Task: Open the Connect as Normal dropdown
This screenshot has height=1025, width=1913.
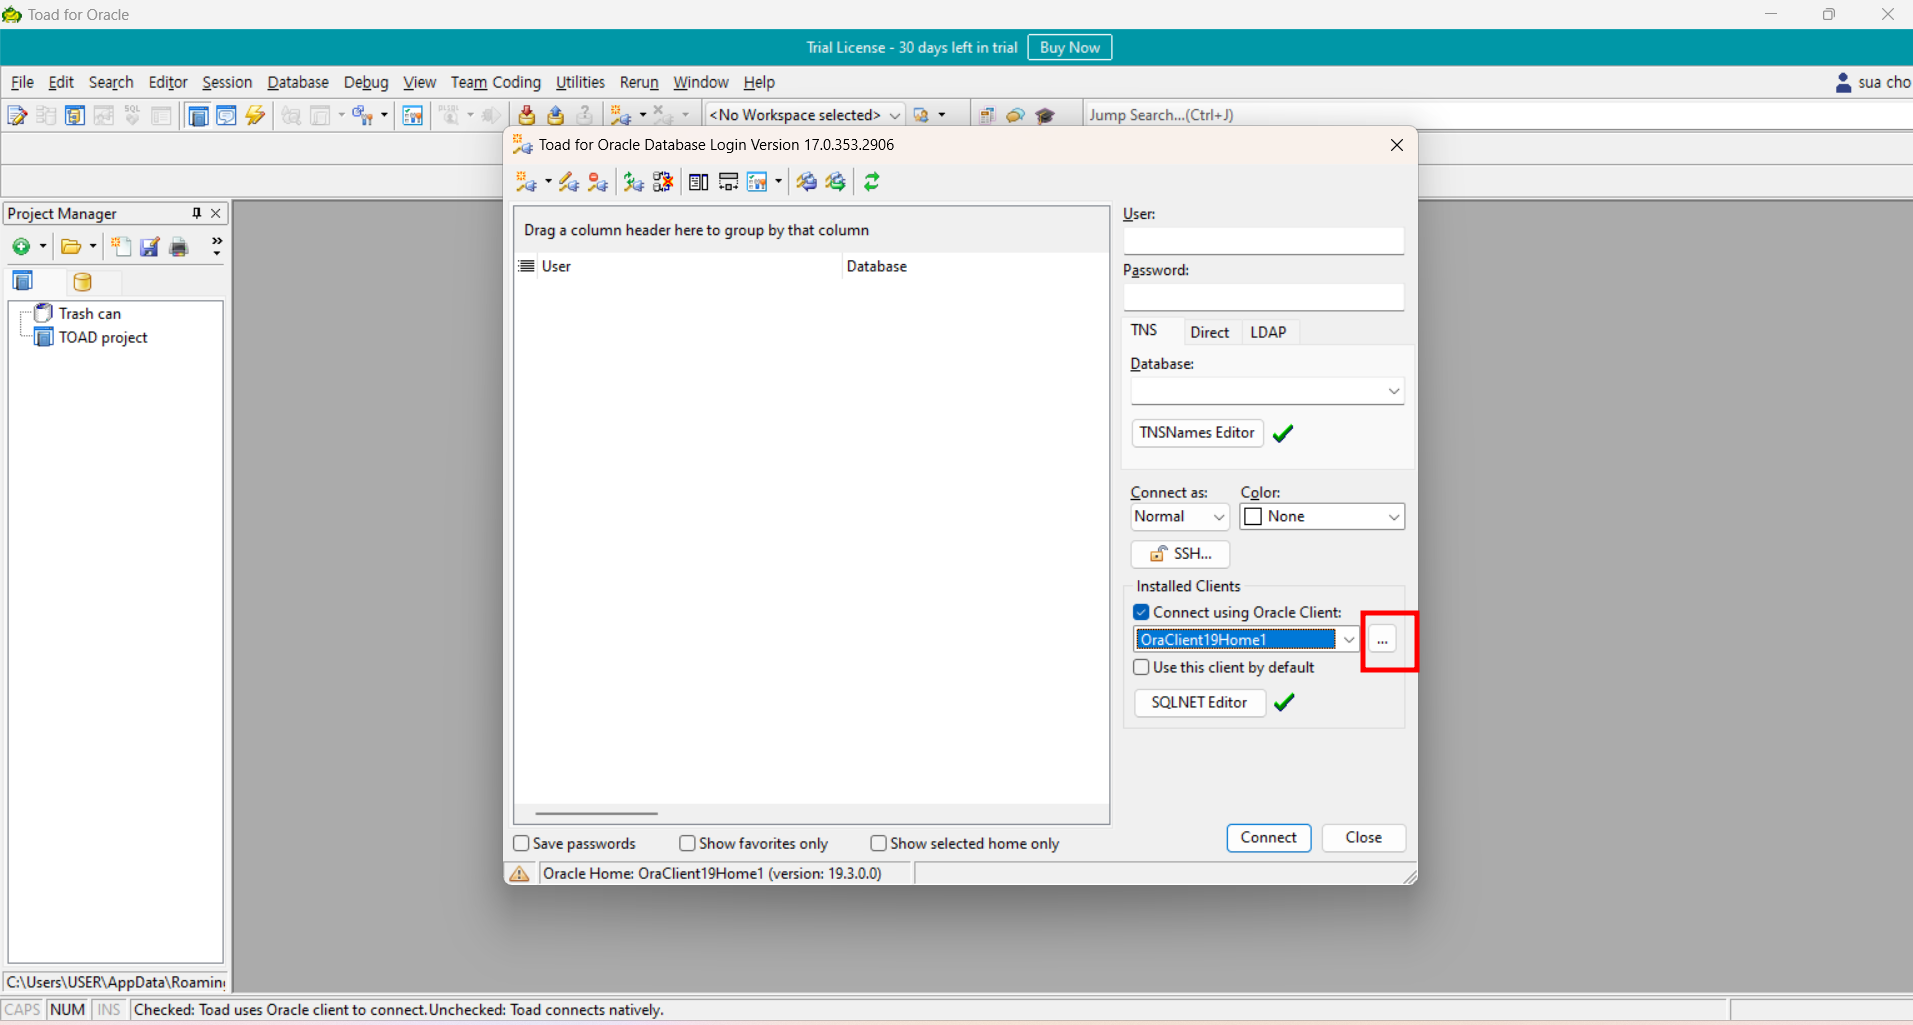Action: pos(1219,517)
